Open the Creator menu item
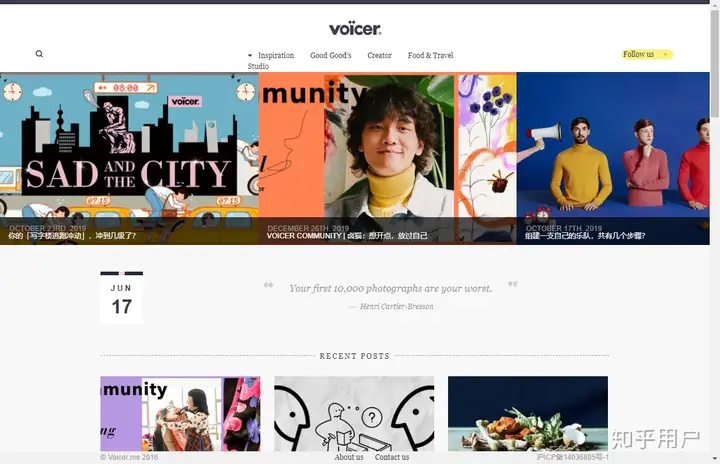Screen dimensions: 720x464 click(x=379, y=55)
